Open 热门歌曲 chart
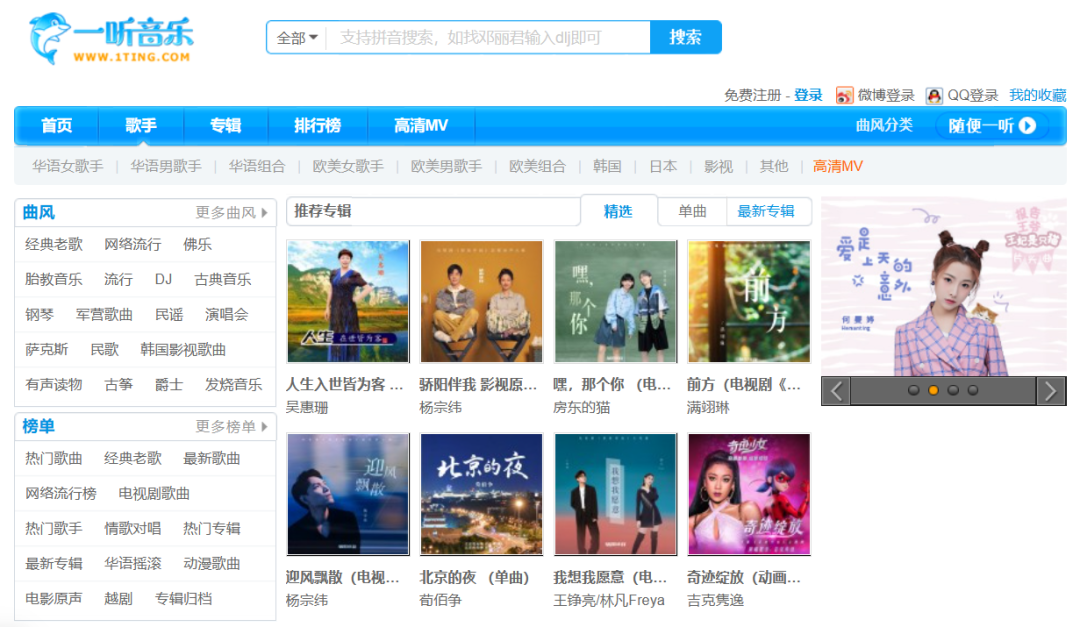The image size is (1080, 627). pyautogui.click(x=54, y=458)
